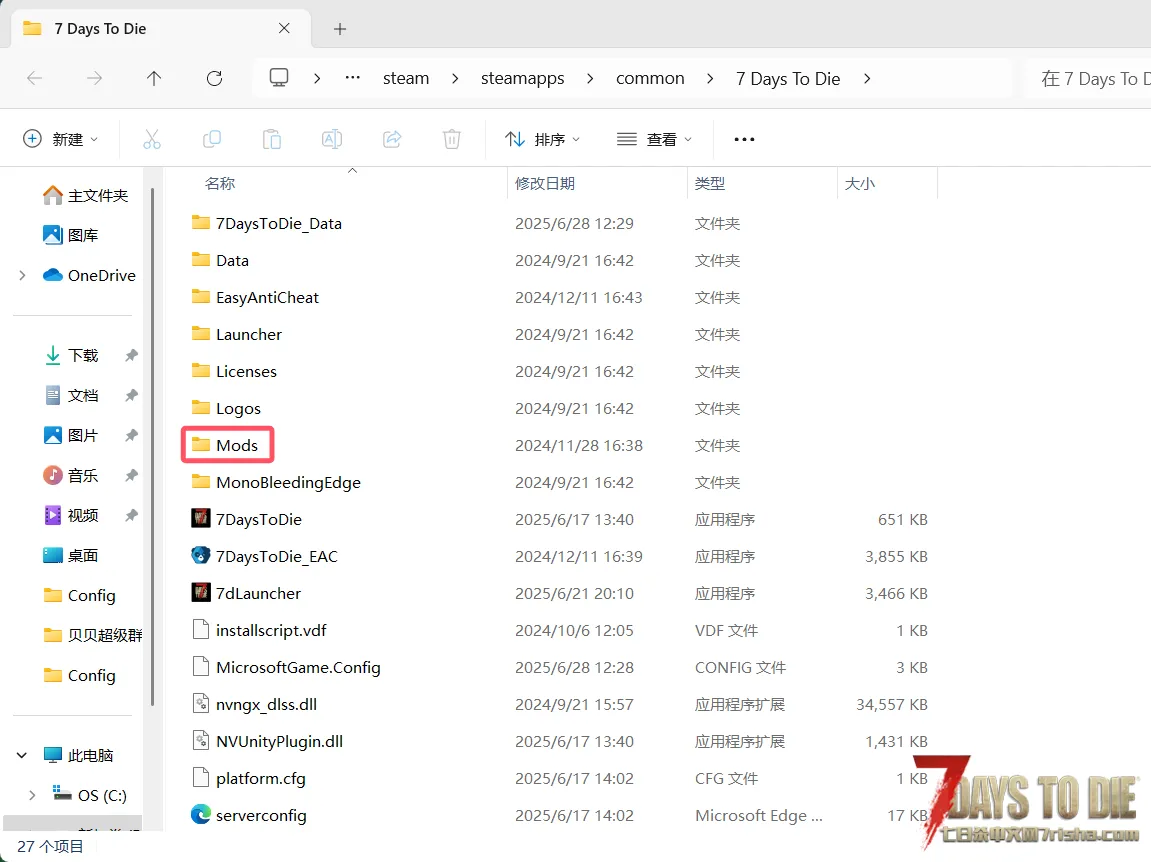This screenshot has height=862, width=1151.
Task: Click the Share icon in toolbar
Action: click(392, 139)
